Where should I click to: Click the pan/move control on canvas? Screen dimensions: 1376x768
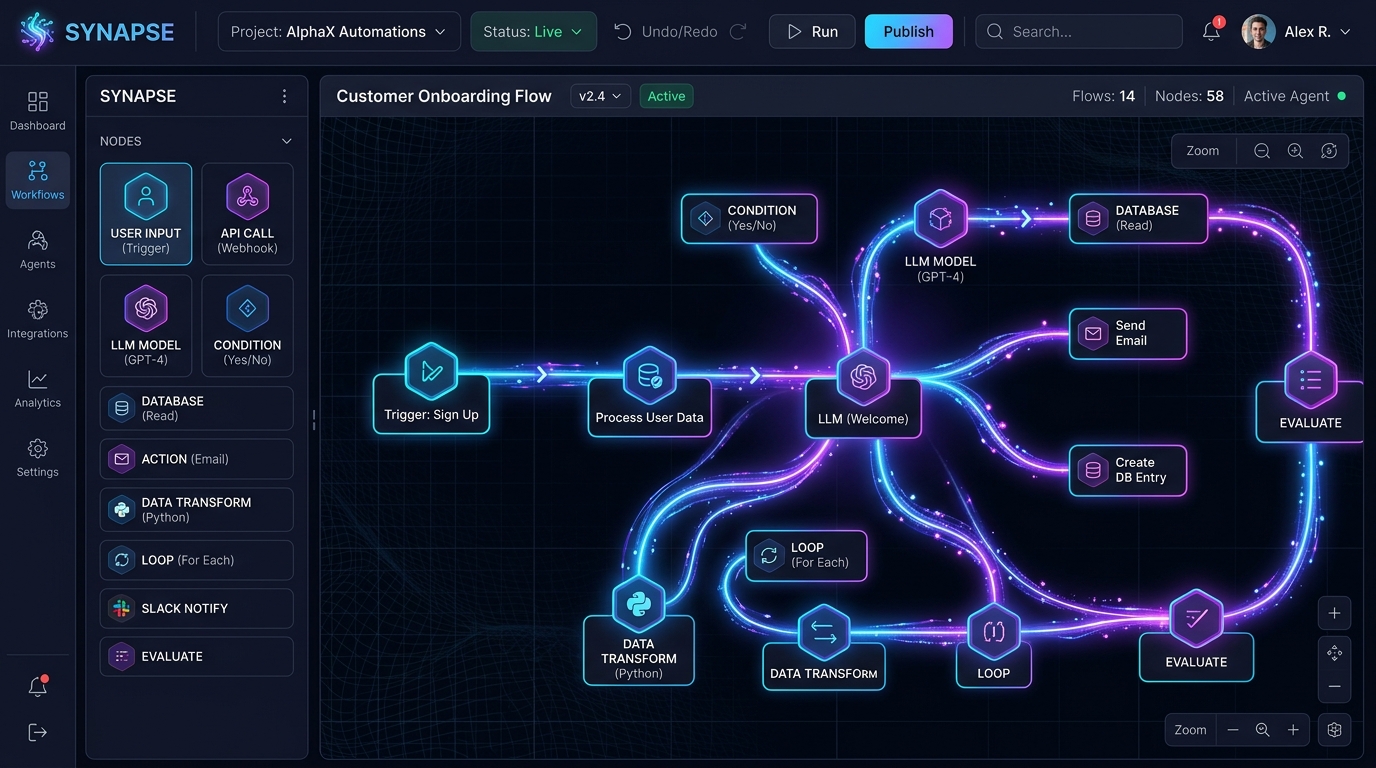coord(1334,653)
